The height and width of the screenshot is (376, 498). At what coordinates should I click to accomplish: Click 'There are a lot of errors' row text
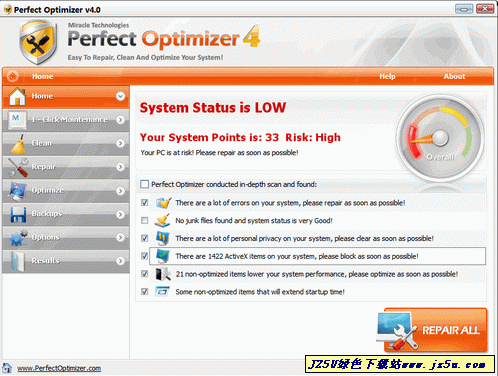point(290,203)
